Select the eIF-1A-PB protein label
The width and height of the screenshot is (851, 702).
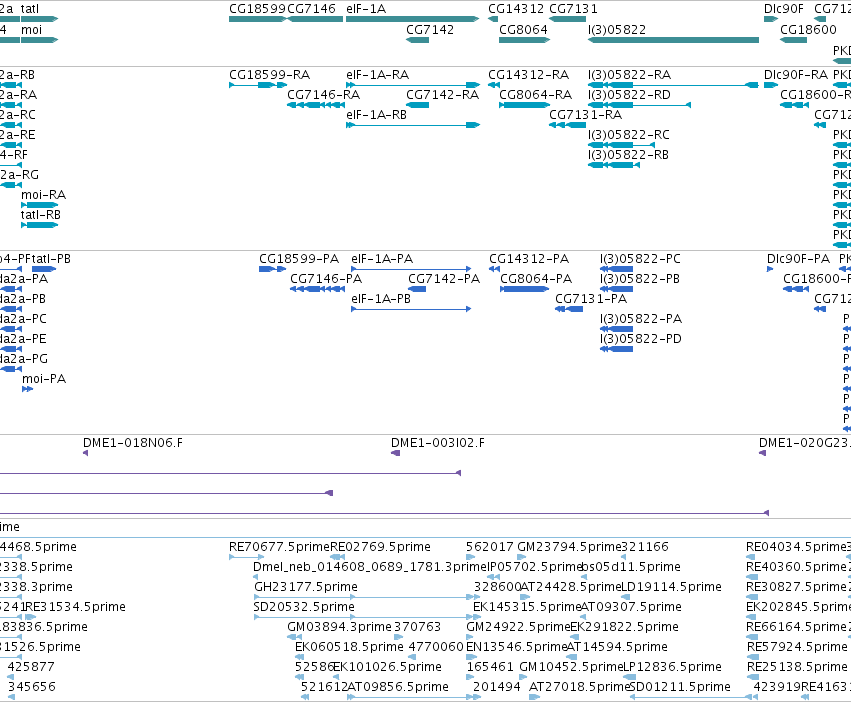[x=381, y=299]
